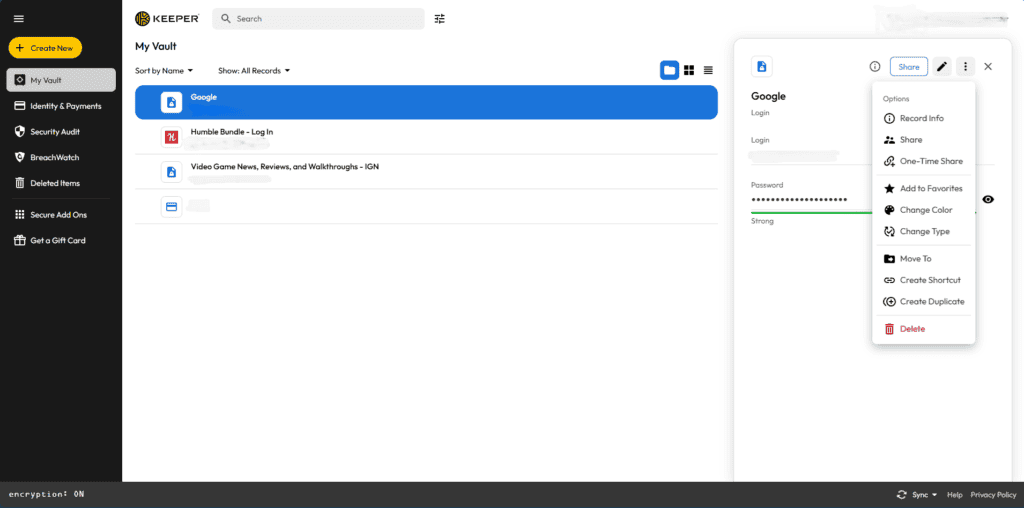Switch to list view icon
The width and height of the screenshot is (1024, 508).
coord(708,70)
